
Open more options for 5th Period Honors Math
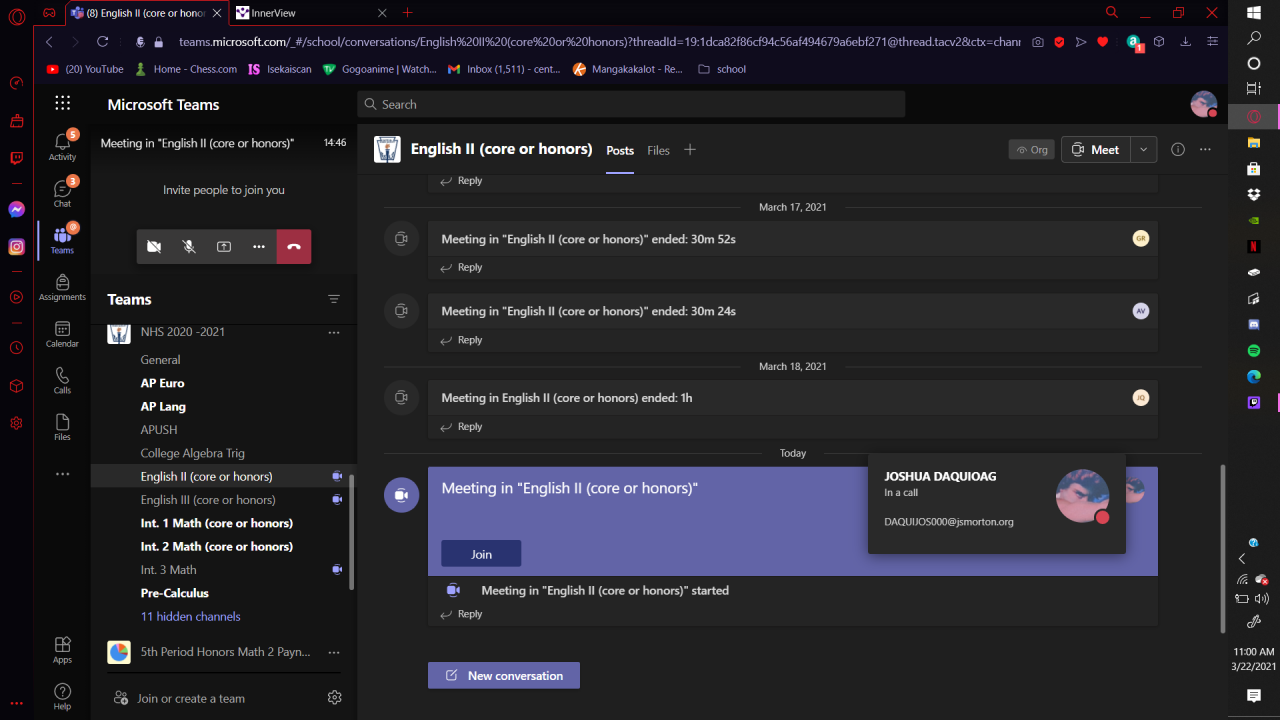click(x=334, y=652)
